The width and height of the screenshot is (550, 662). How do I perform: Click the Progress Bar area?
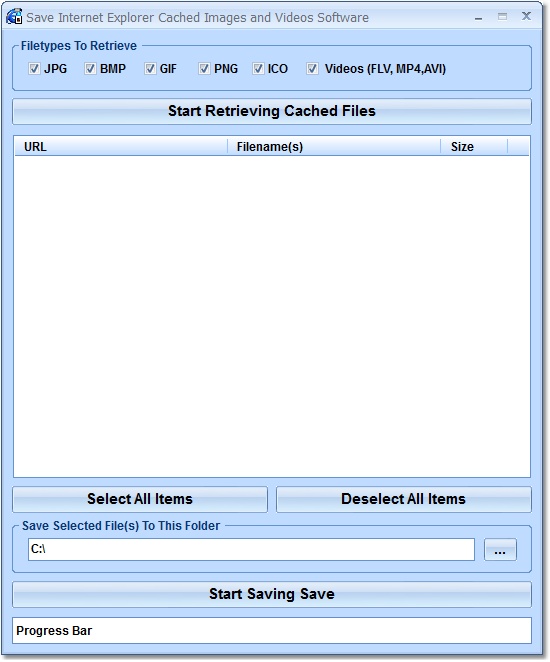tap(272, 630)
